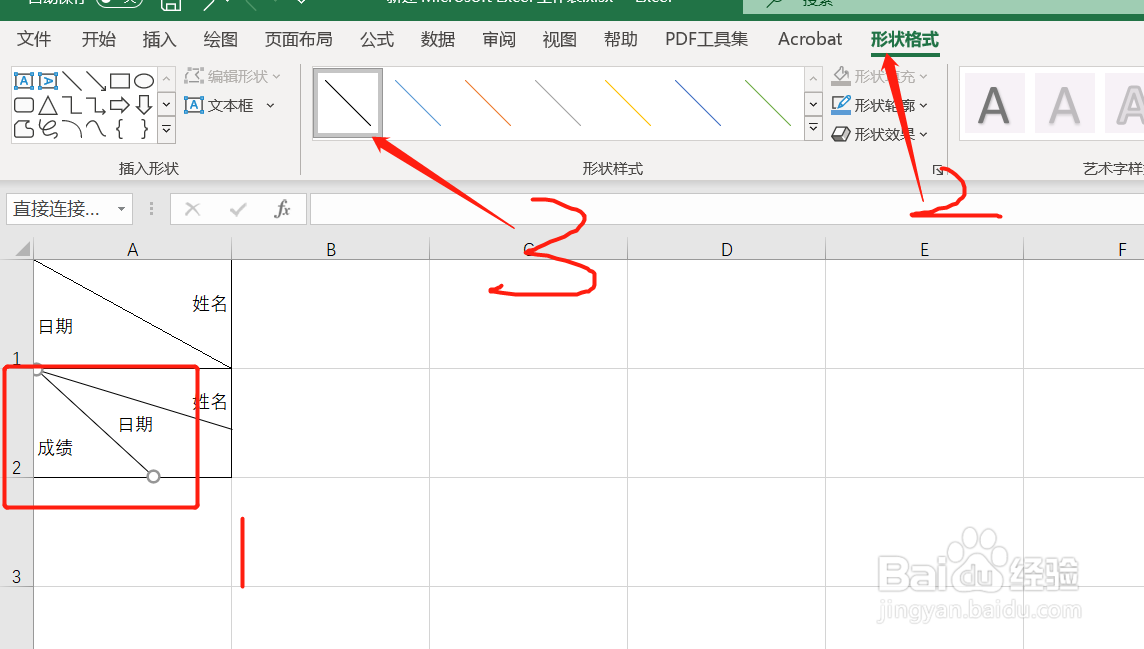1144x649 pixels.
Task: Click the formula bar cancel X icon
Action: point(193,209)
